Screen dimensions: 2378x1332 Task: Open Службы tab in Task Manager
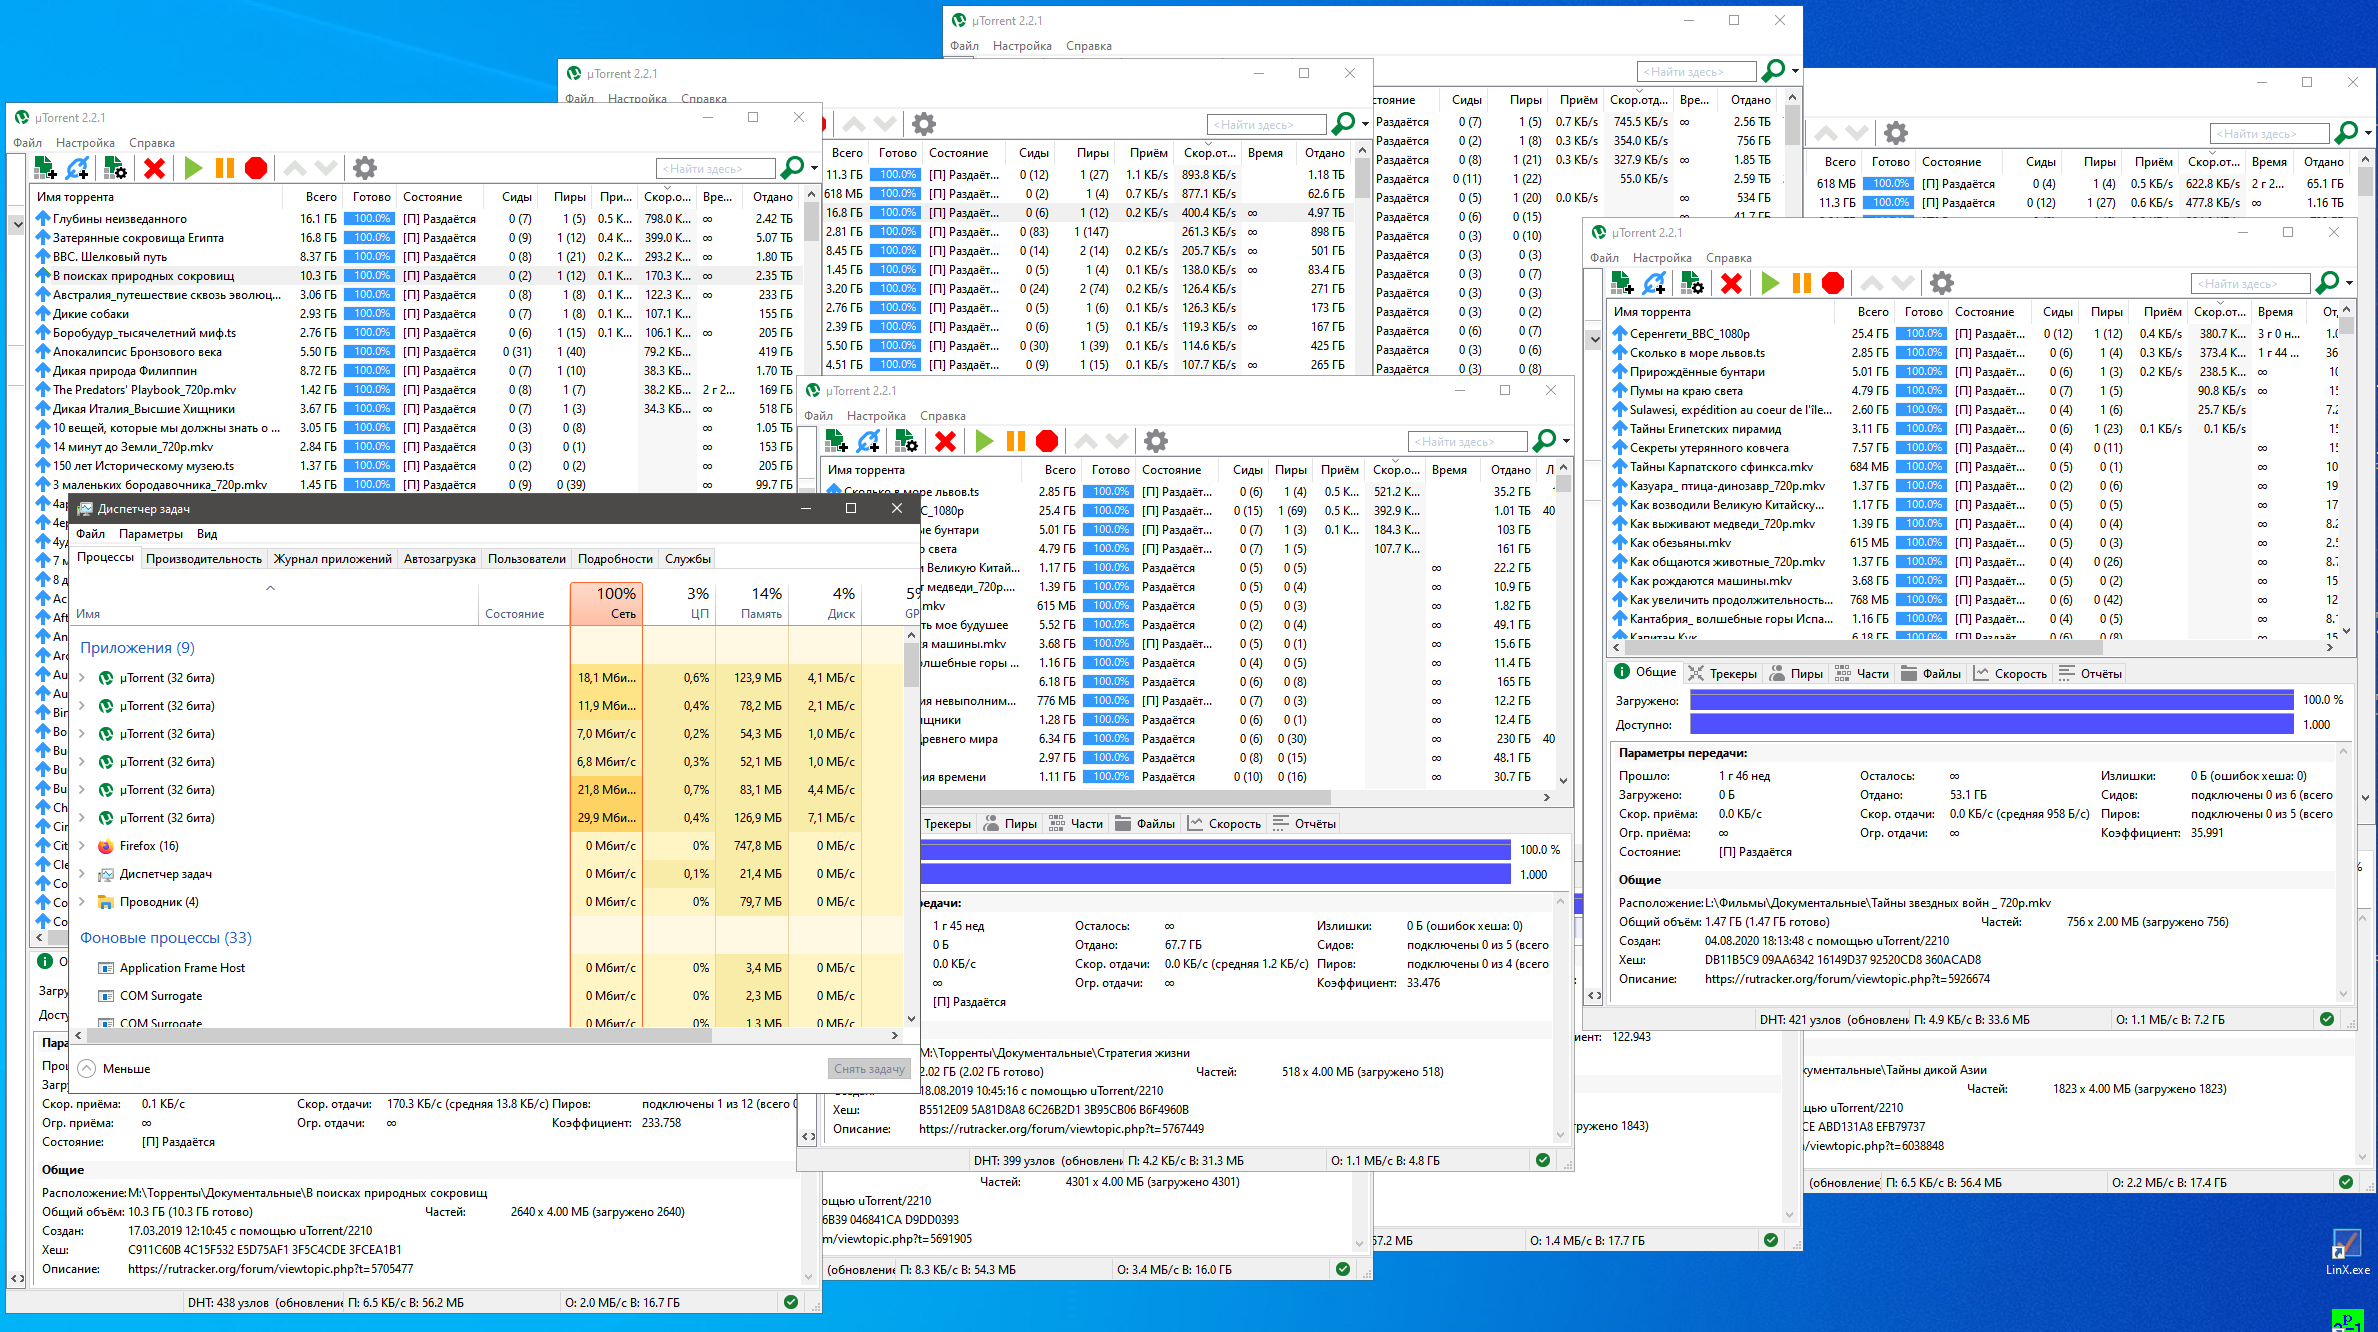click(x=688, y=559)
